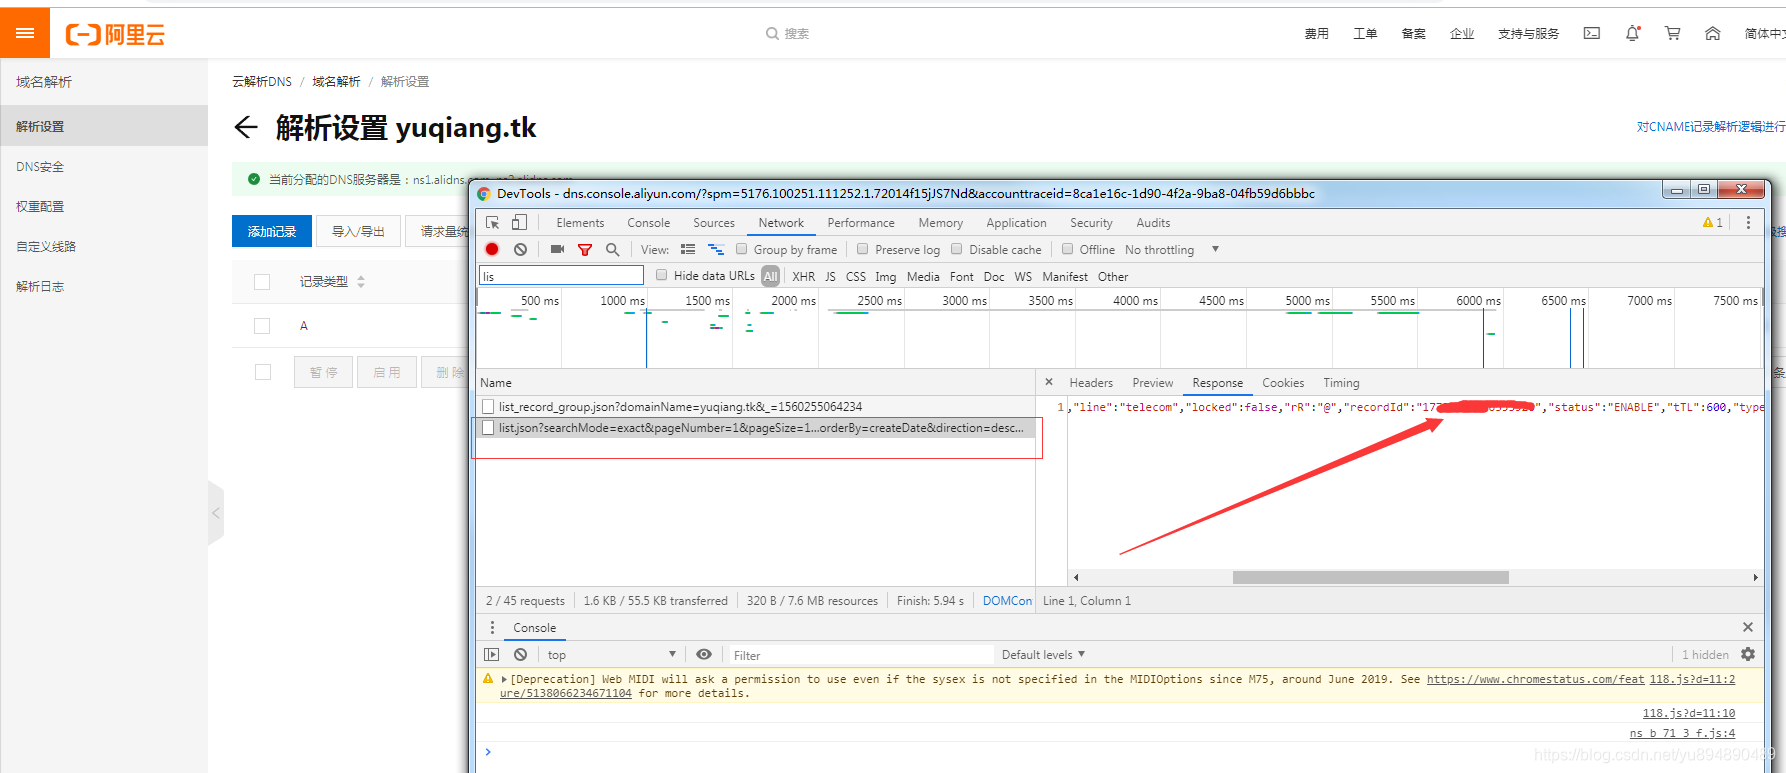Toggle the DevTools device toolbar
This screenshot has width=1786, height=773.
pyautogui.click(x=519, y=223)
